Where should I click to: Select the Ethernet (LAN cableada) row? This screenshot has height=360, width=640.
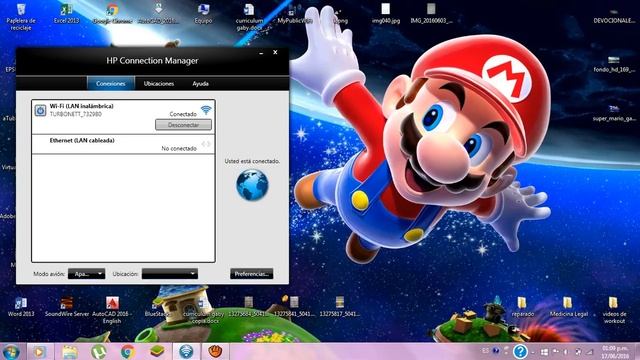123,144
